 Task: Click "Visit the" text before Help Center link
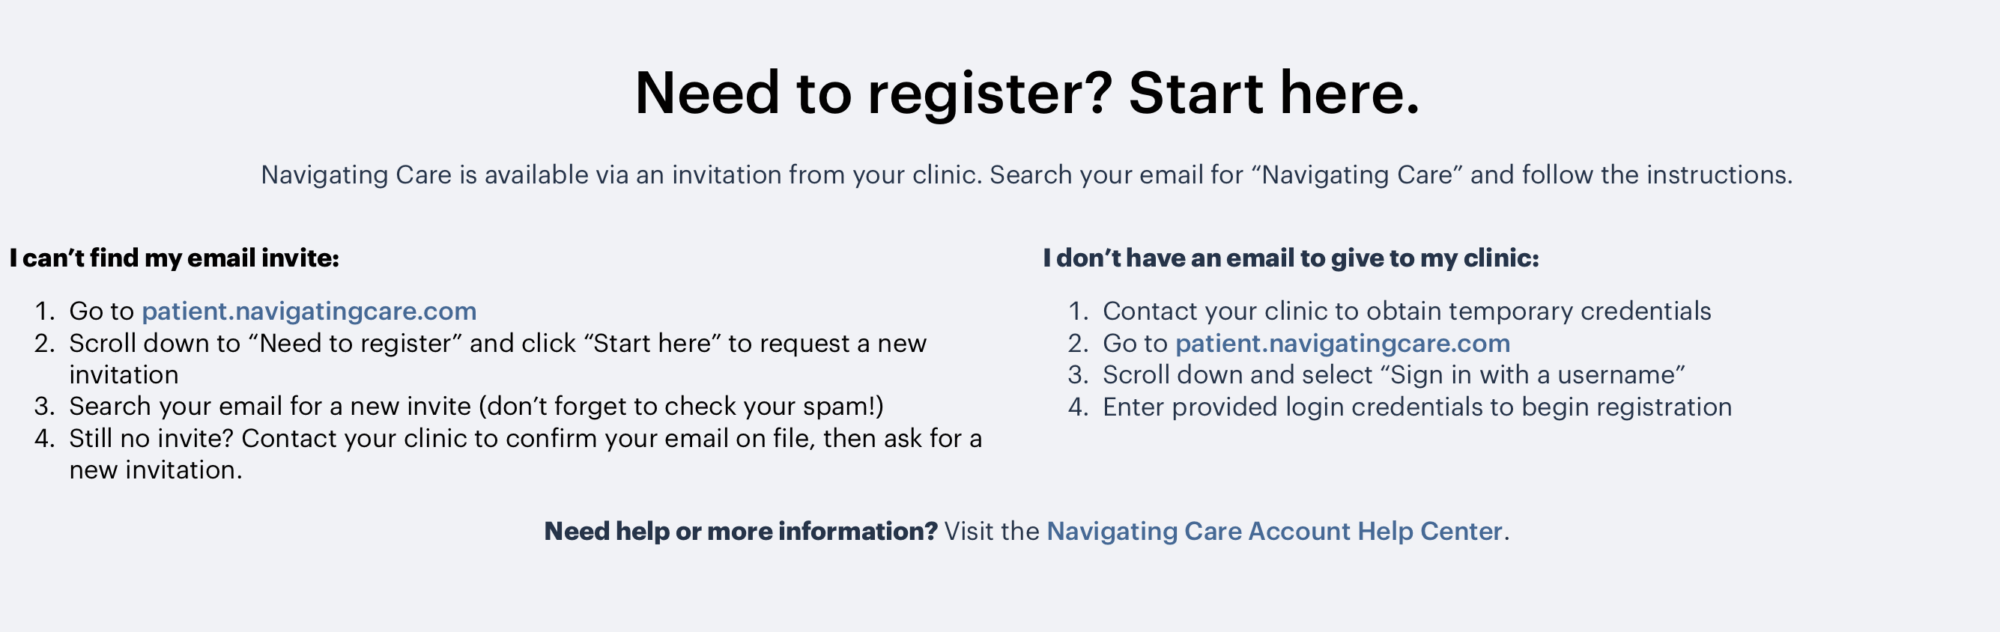[x=992, y=531]
